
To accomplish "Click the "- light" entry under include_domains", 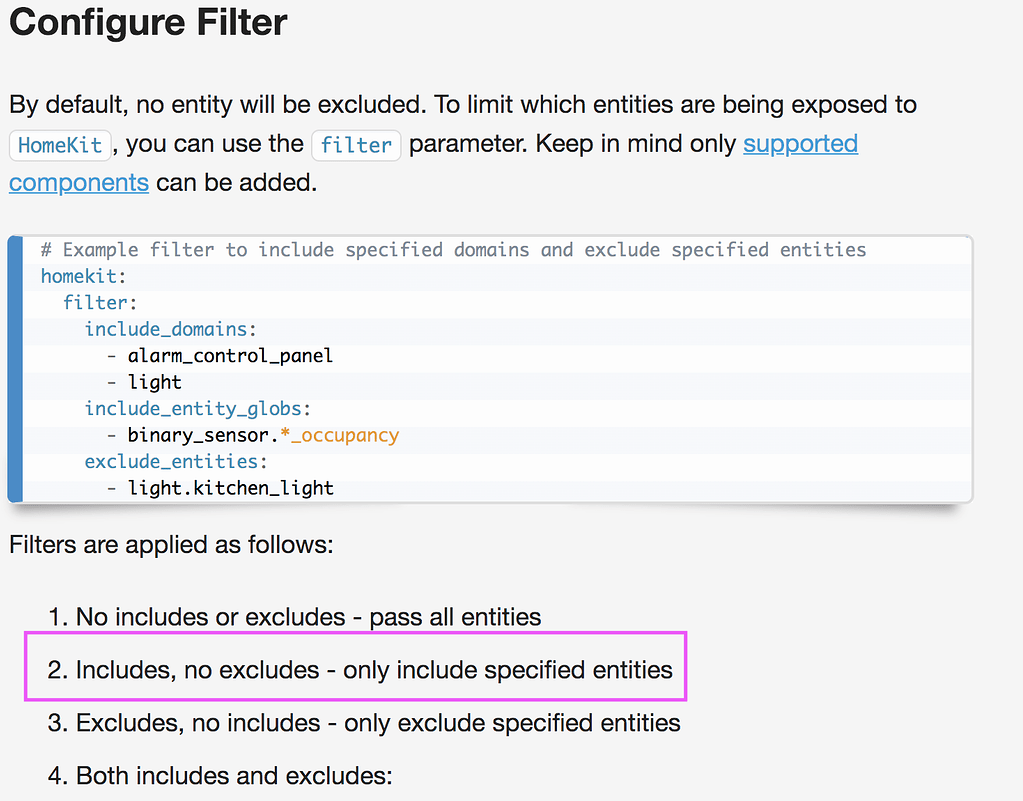I will tap(154, 382).
